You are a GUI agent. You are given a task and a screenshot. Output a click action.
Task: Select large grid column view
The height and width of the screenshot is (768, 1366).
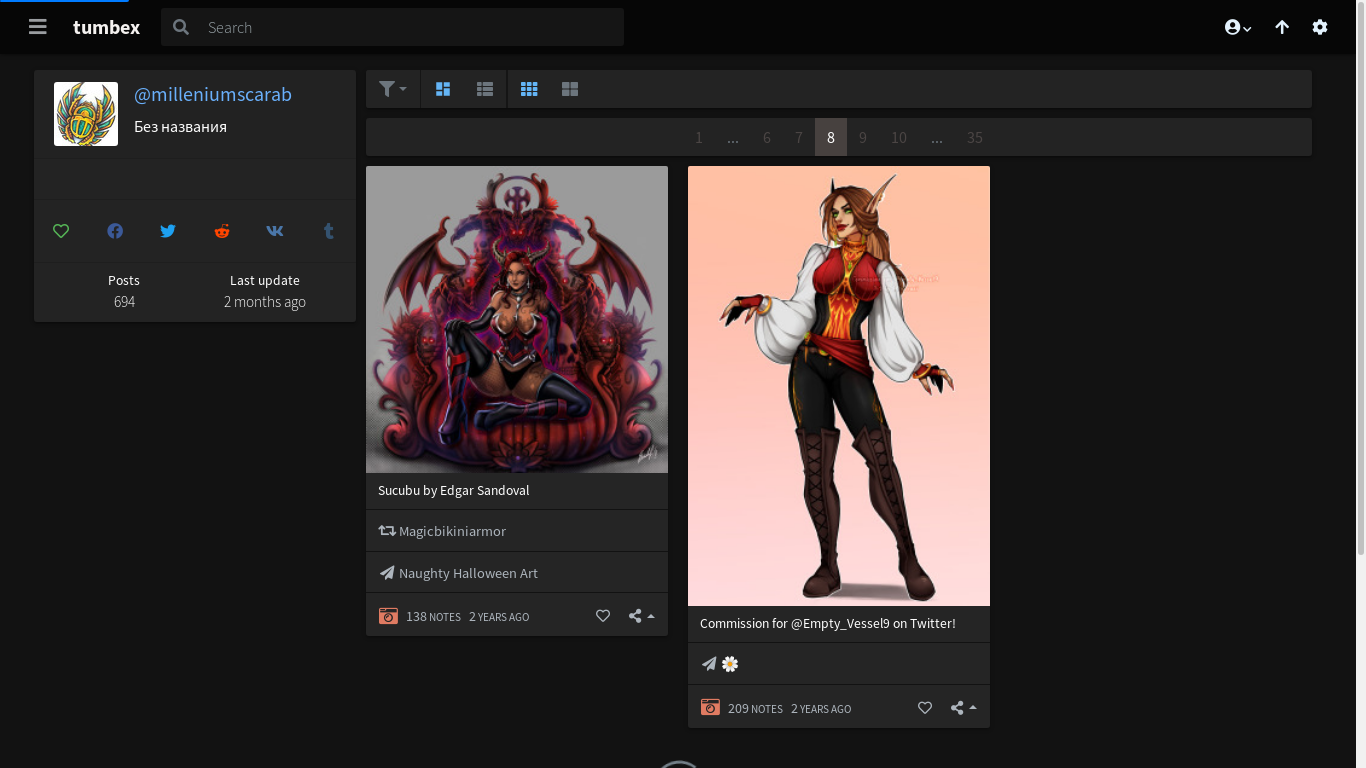570,89
